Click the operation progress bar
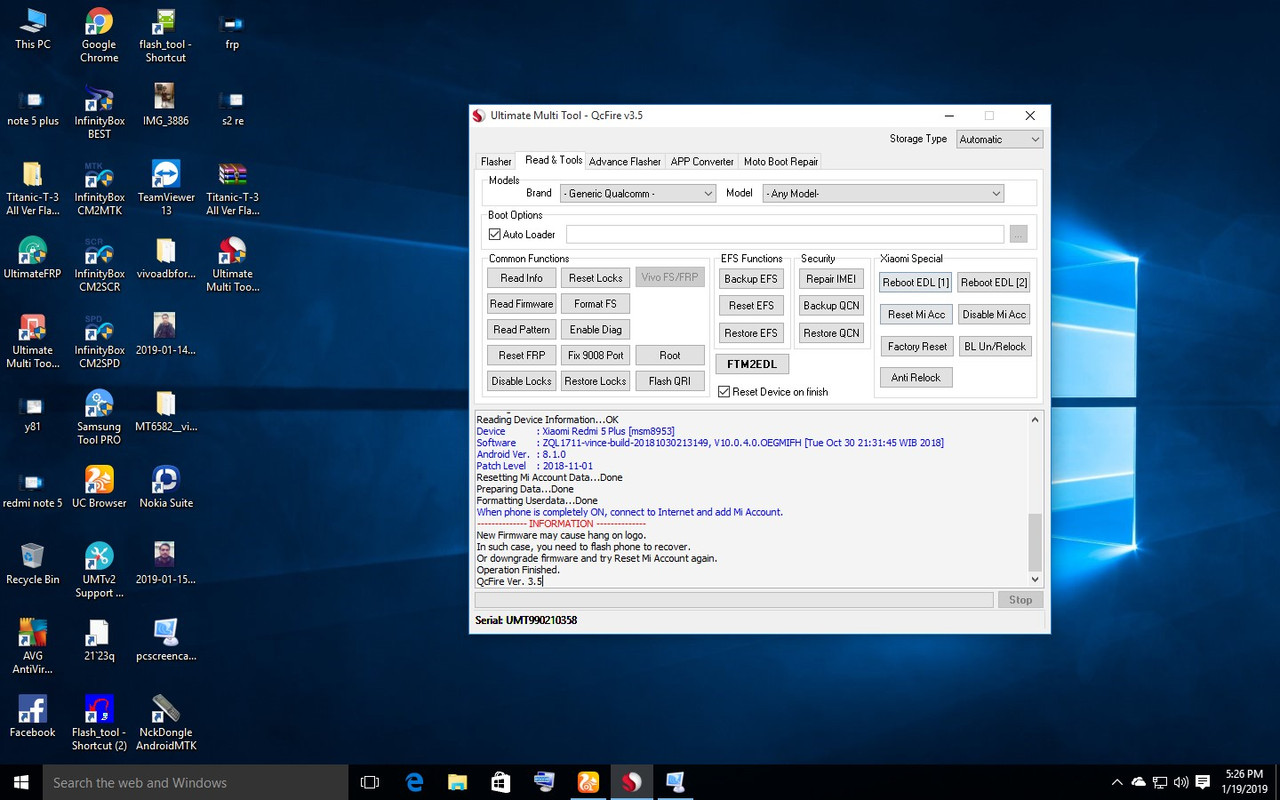The image size is (1280, 800). point(734,600)
